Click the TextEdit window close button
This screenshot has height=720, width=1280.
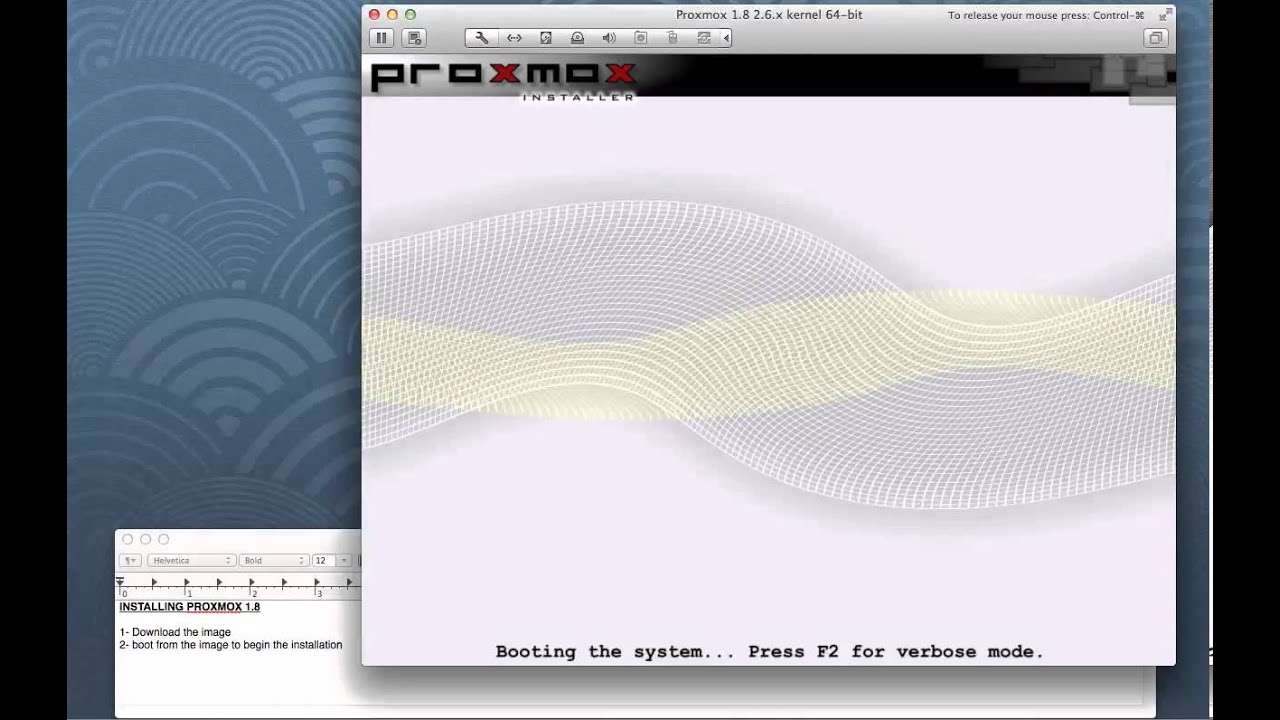pos(127,539)
